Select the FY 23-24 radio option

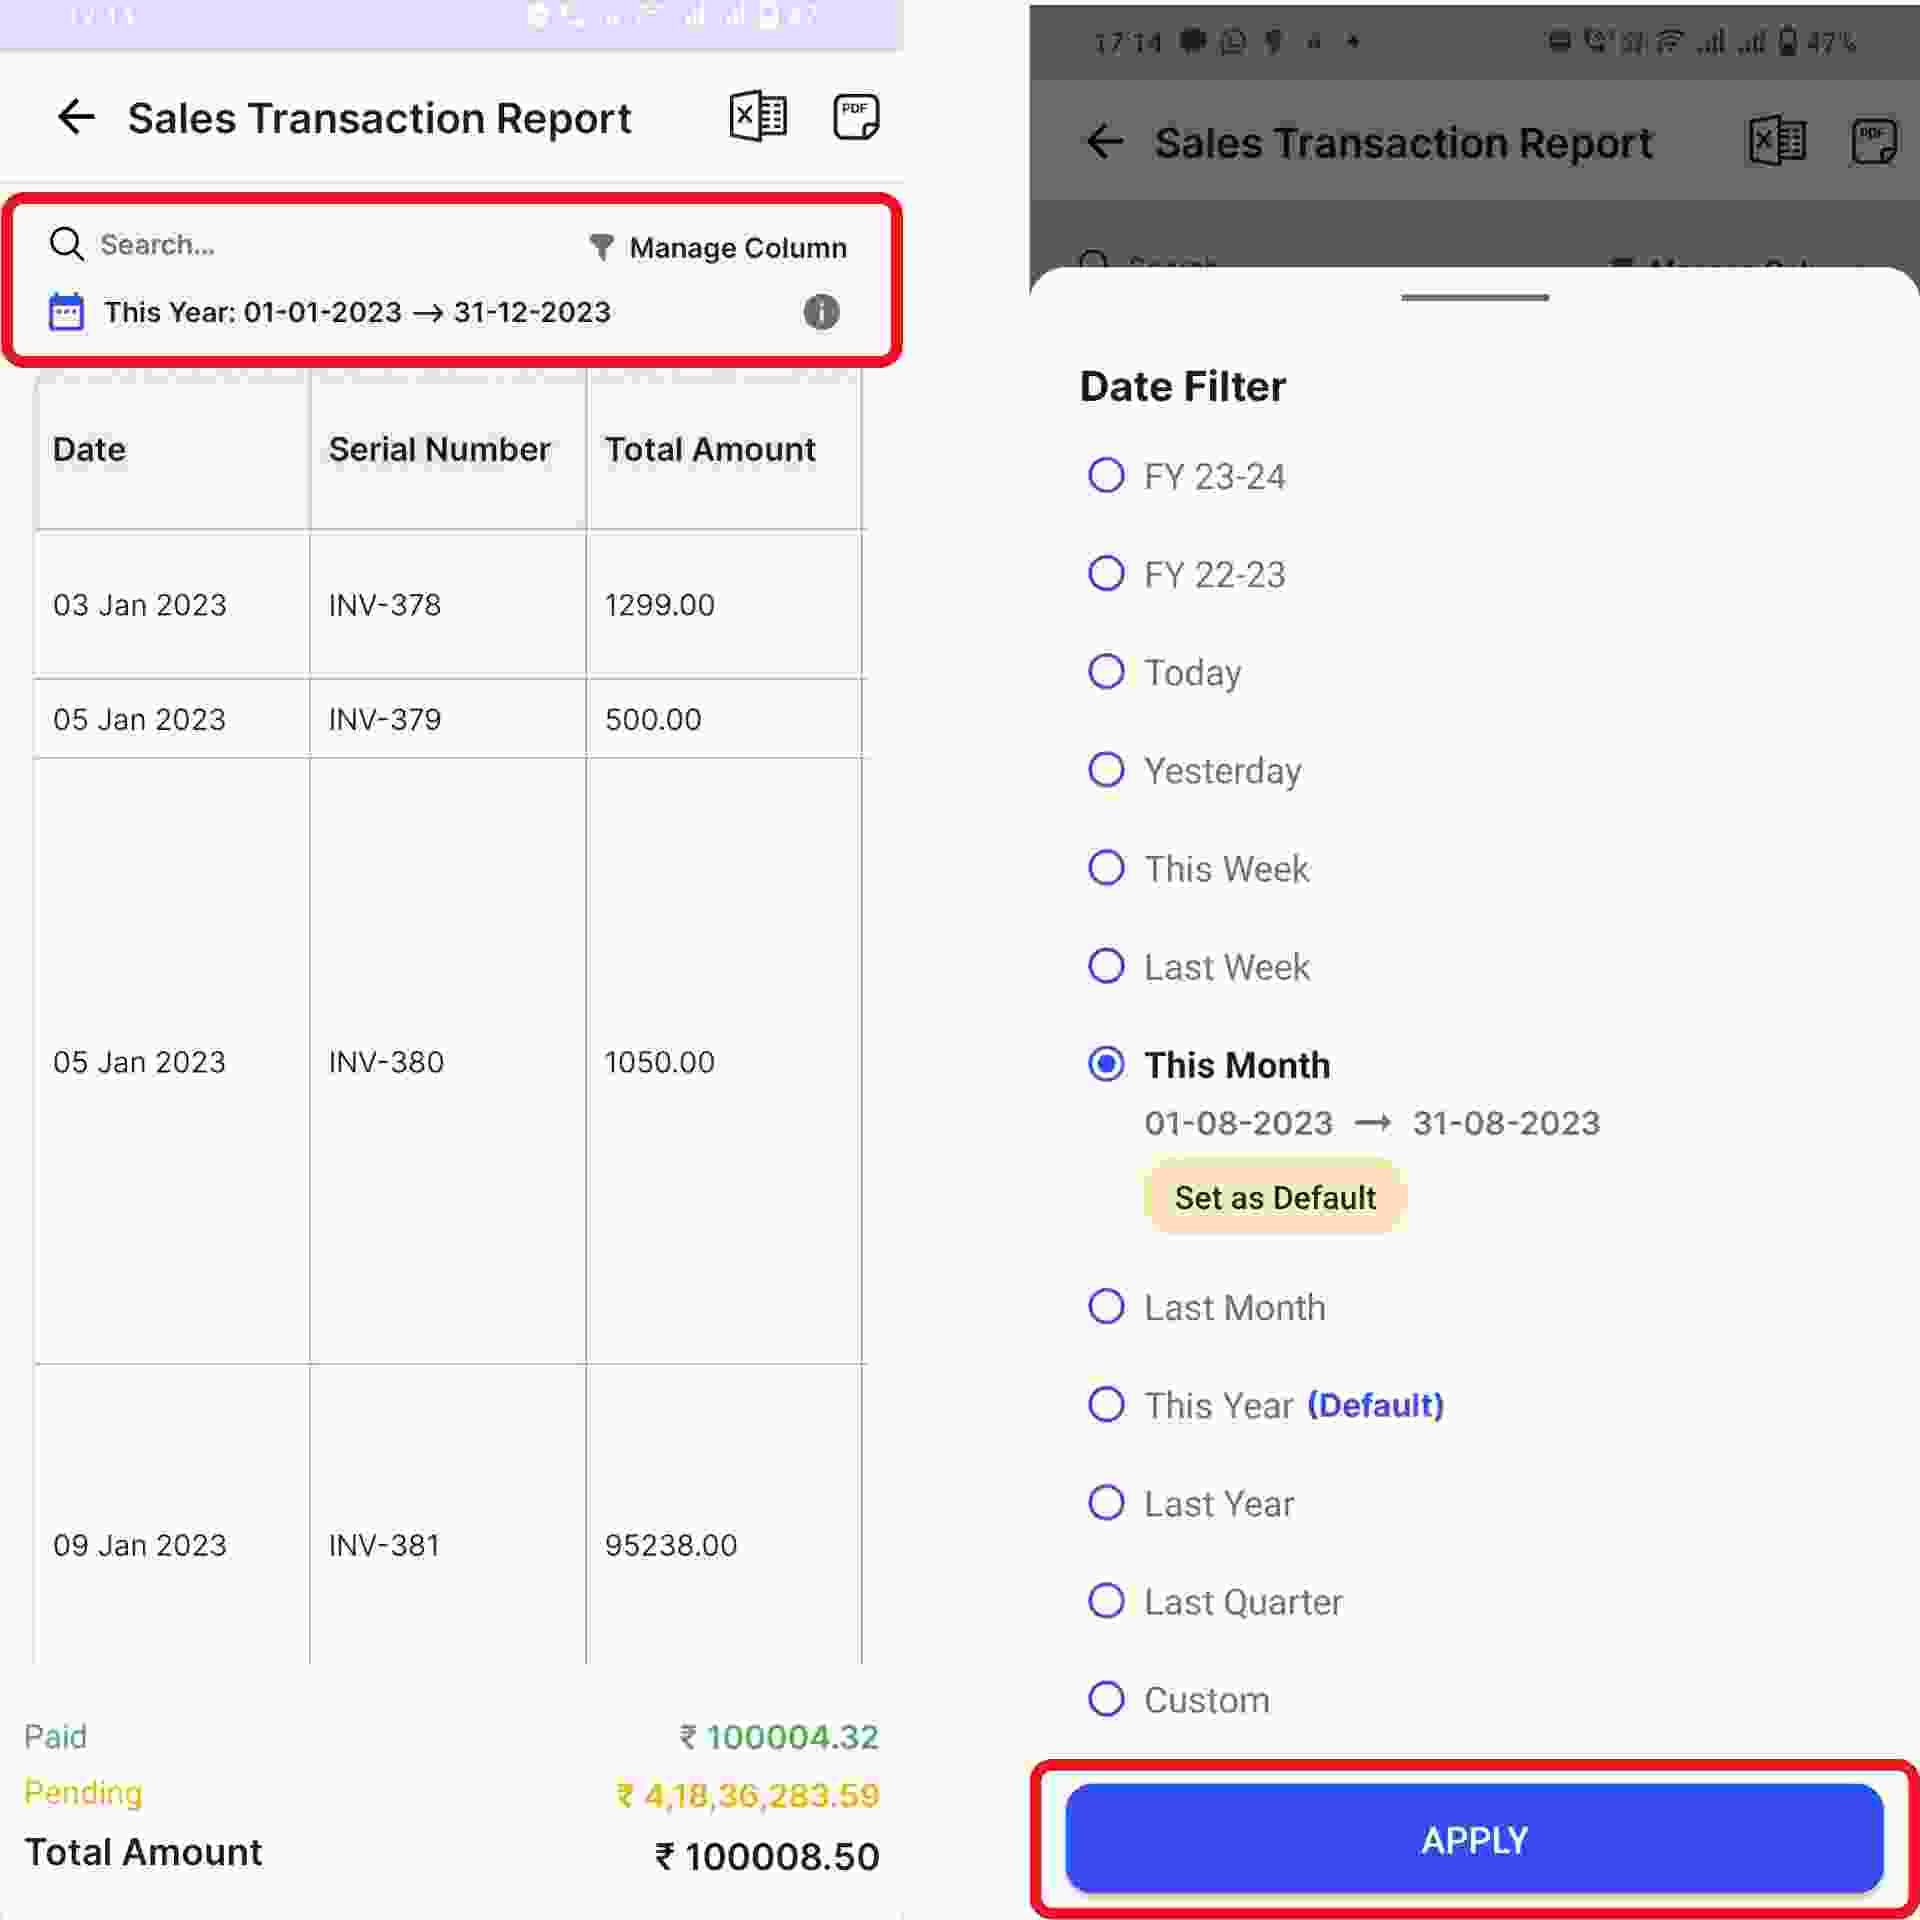click(x=1106, y=476)
